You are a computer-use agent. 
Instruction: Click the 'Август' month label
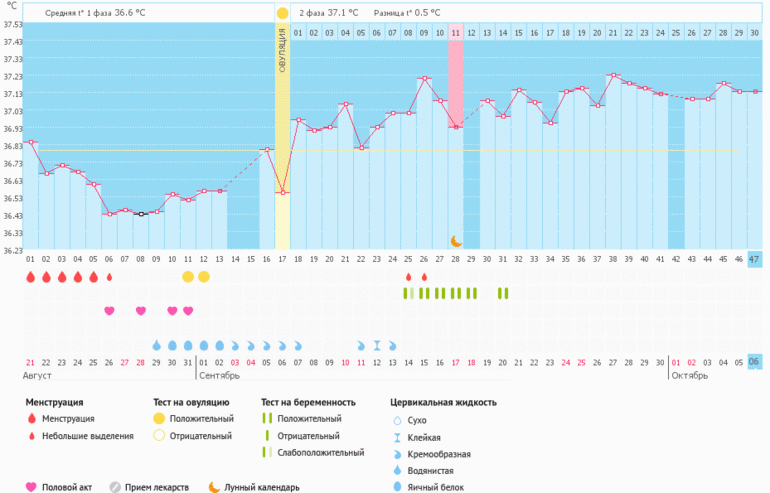pyautogui.click(x=37, y=376)
